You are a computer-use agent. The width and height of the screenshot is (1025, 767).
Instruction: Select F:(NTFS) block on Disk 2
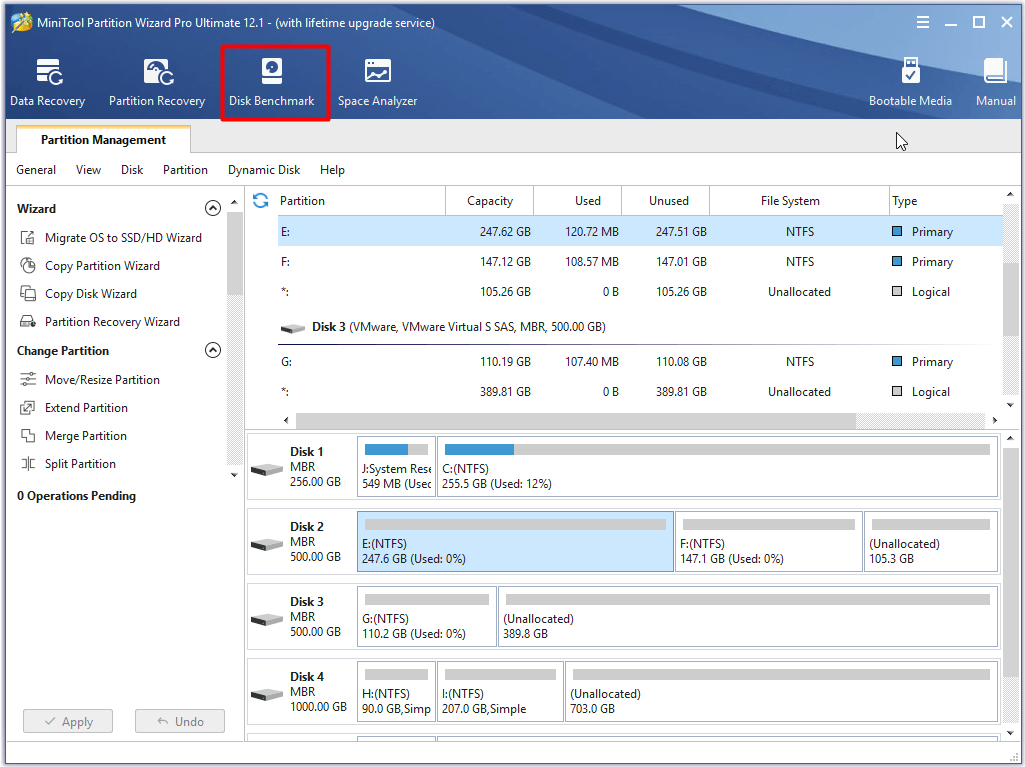pos(768,541)
